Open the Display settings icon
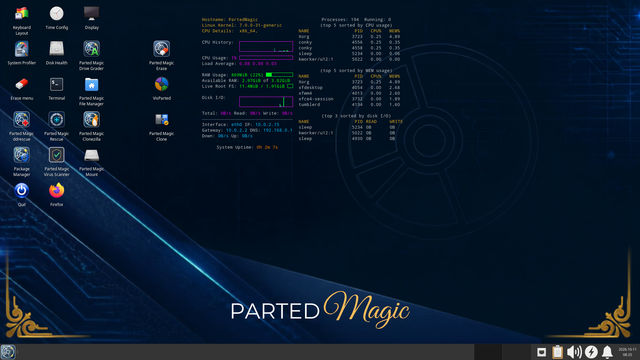 point(91,14)
